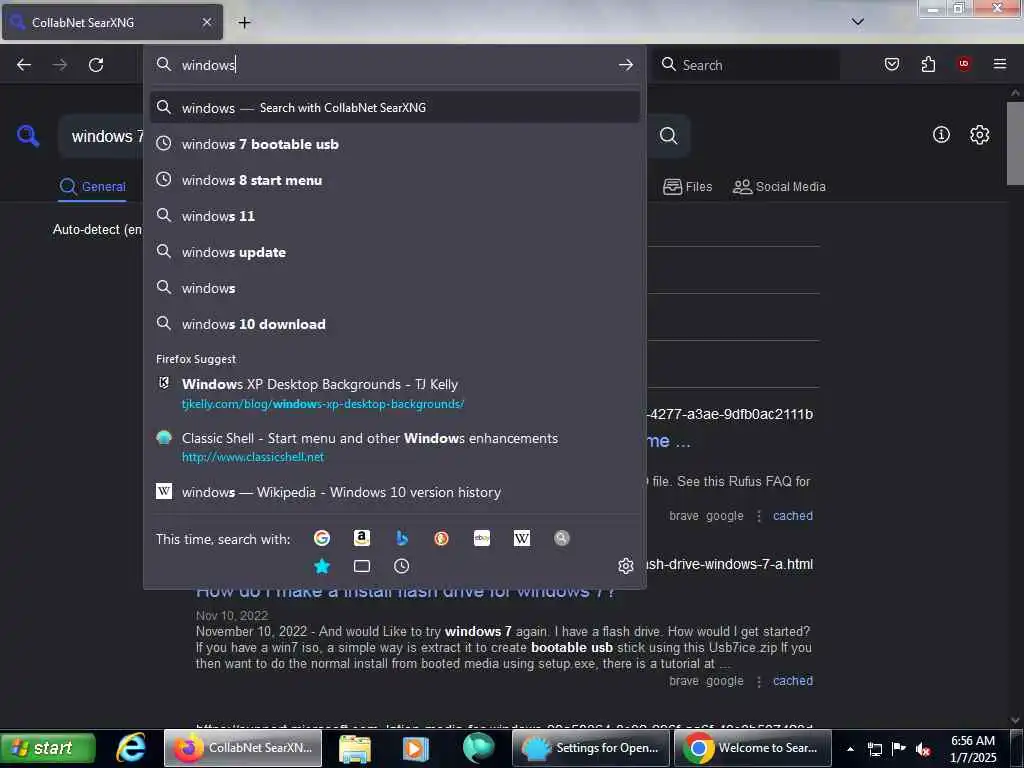This screenshot has width=1024, height=768.
Task: Search history via the clock icon
Action: [x=402, y=566]
